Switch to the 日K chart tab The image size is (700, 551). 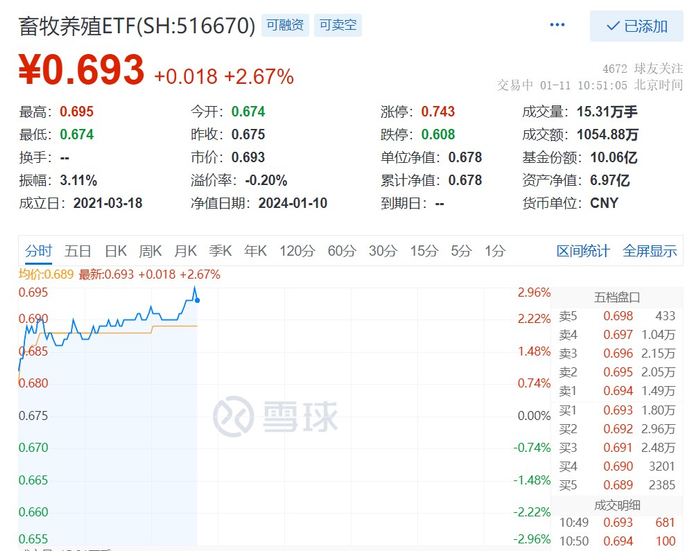click(116, 251)
